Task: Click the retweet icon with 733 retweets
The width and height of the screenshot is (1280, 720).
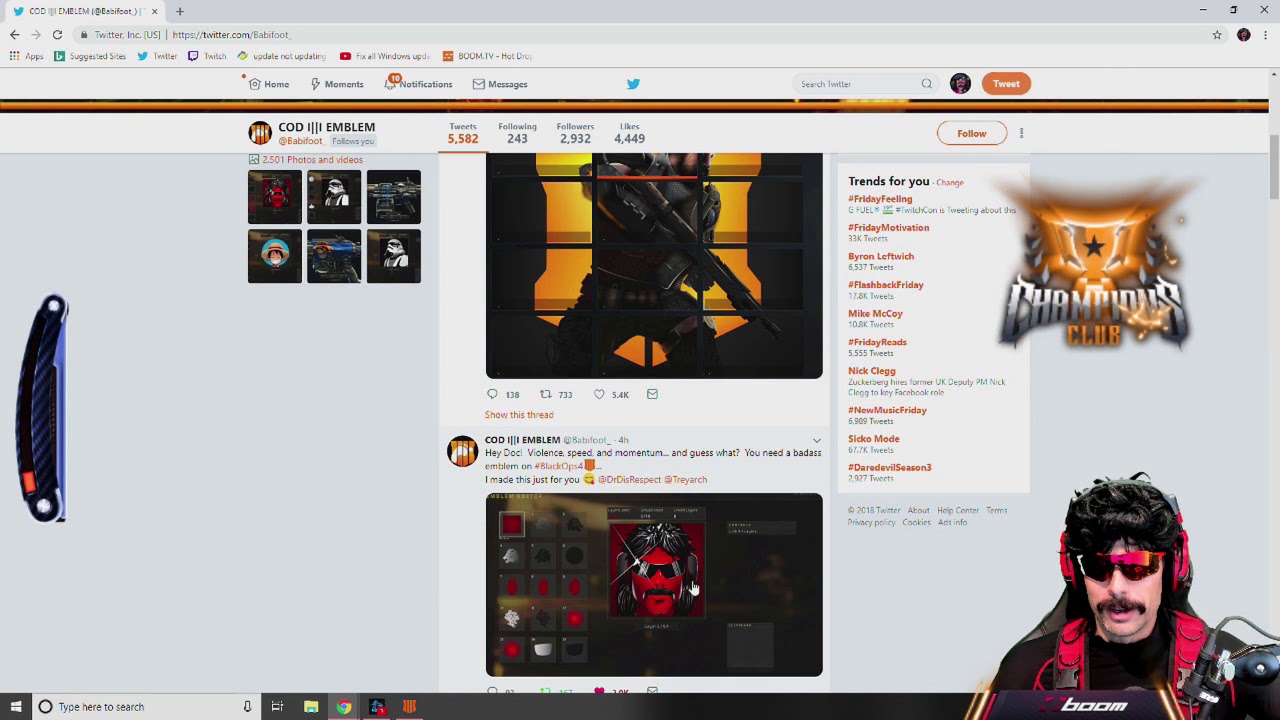Action: (545, 394)
